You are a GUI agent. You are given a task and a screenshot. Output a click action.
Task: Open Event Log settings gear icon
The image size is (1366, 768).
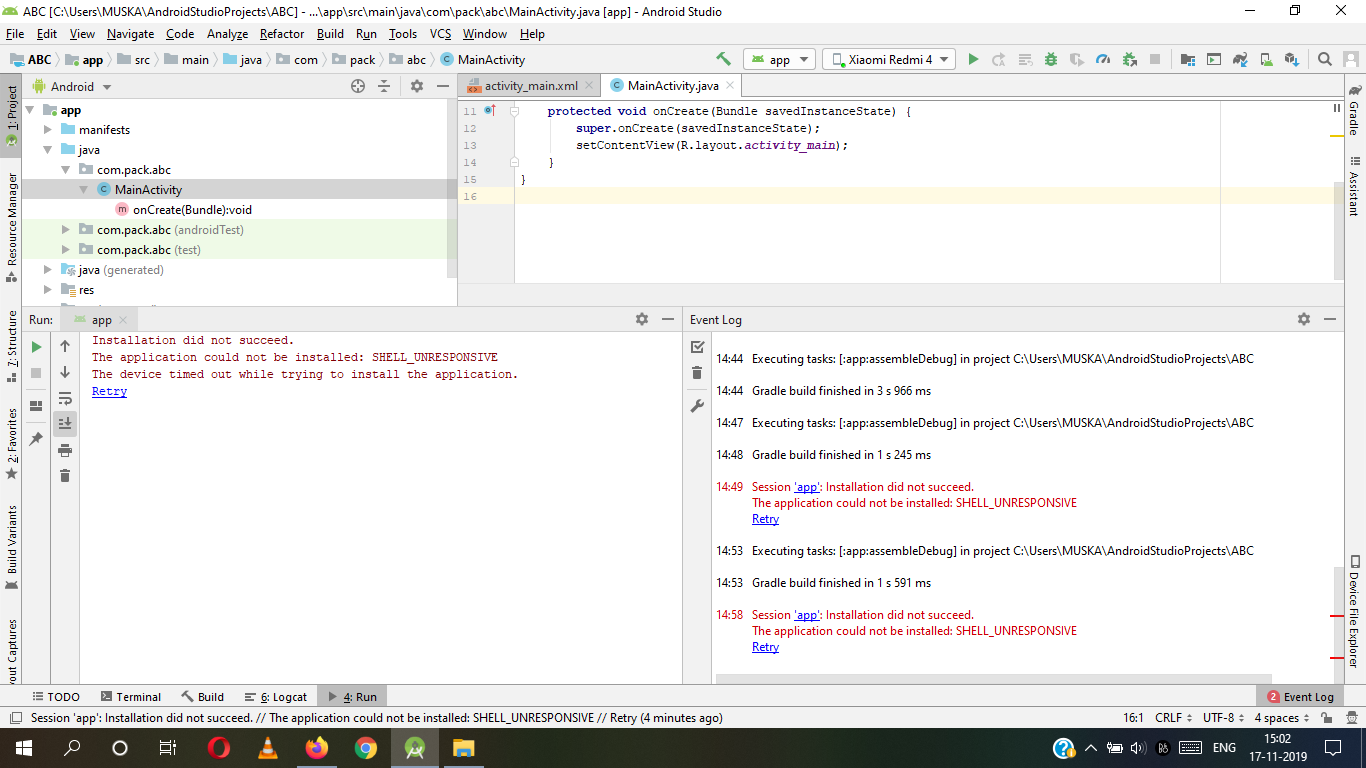[1303, 319]
